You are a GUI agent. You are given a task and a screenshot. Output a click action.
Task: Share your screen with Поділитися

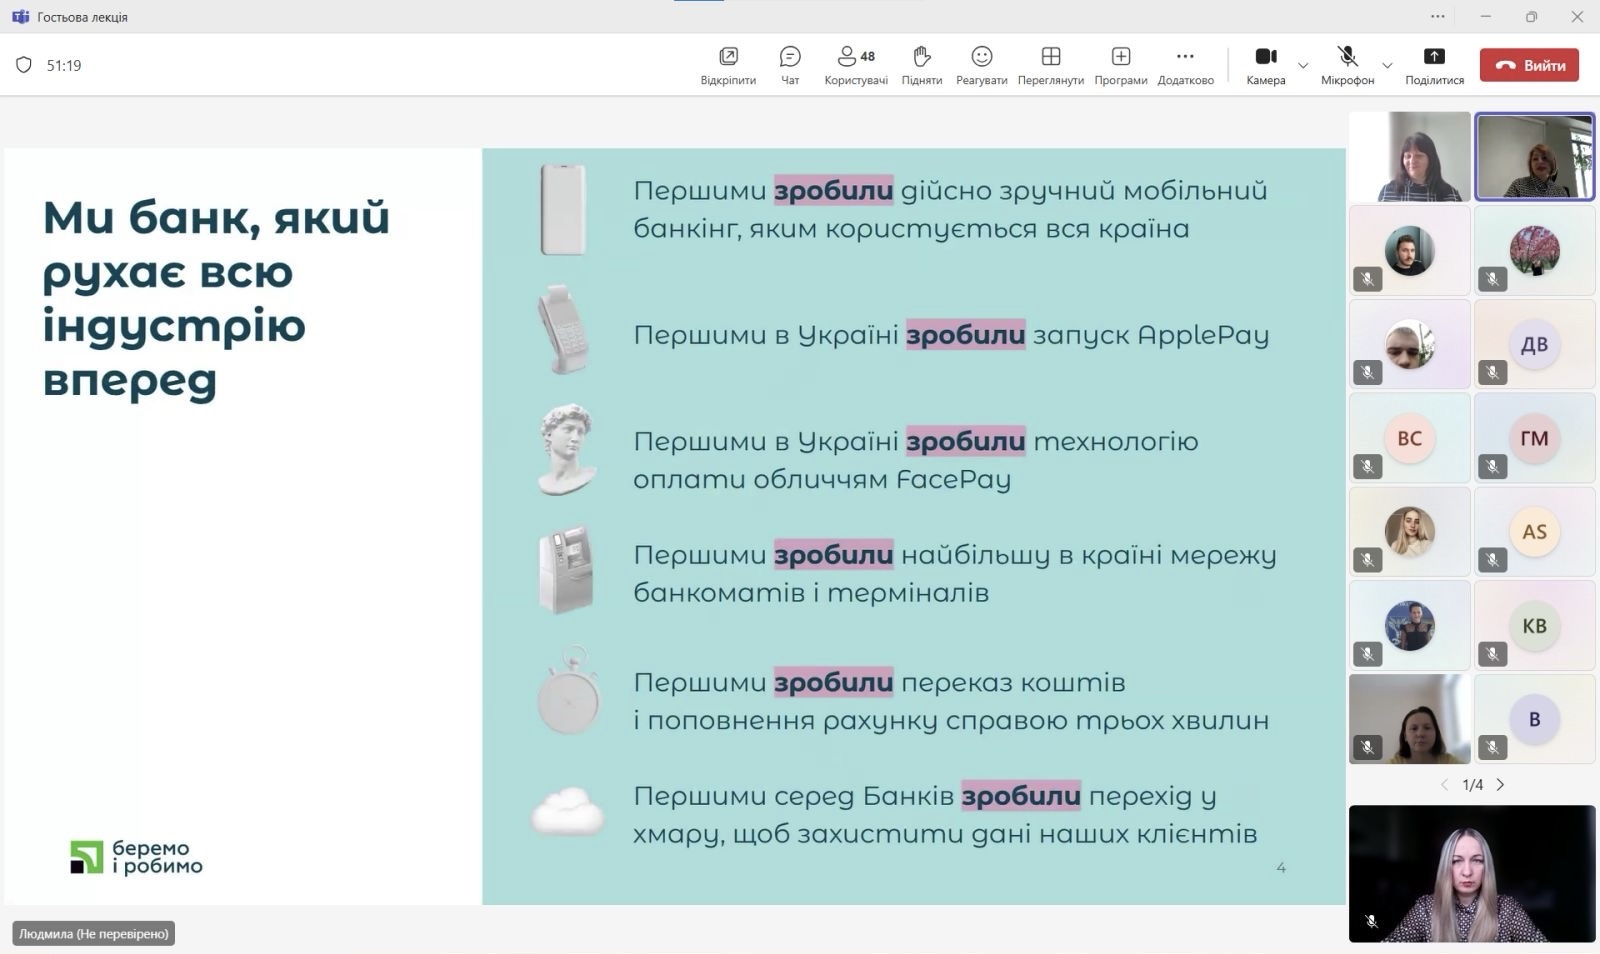(1434, 65)
